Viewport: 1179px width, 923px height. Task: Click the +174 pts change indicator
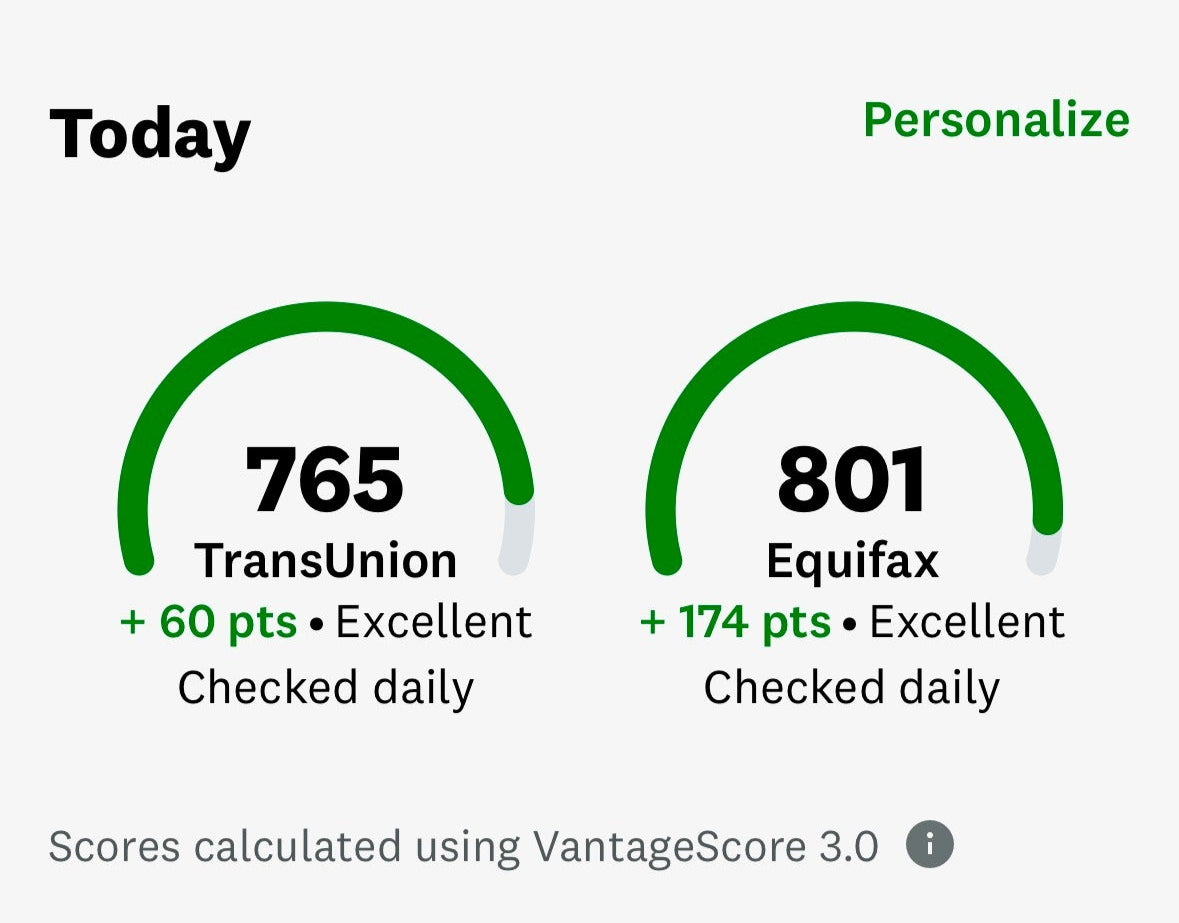pos(735,622)
